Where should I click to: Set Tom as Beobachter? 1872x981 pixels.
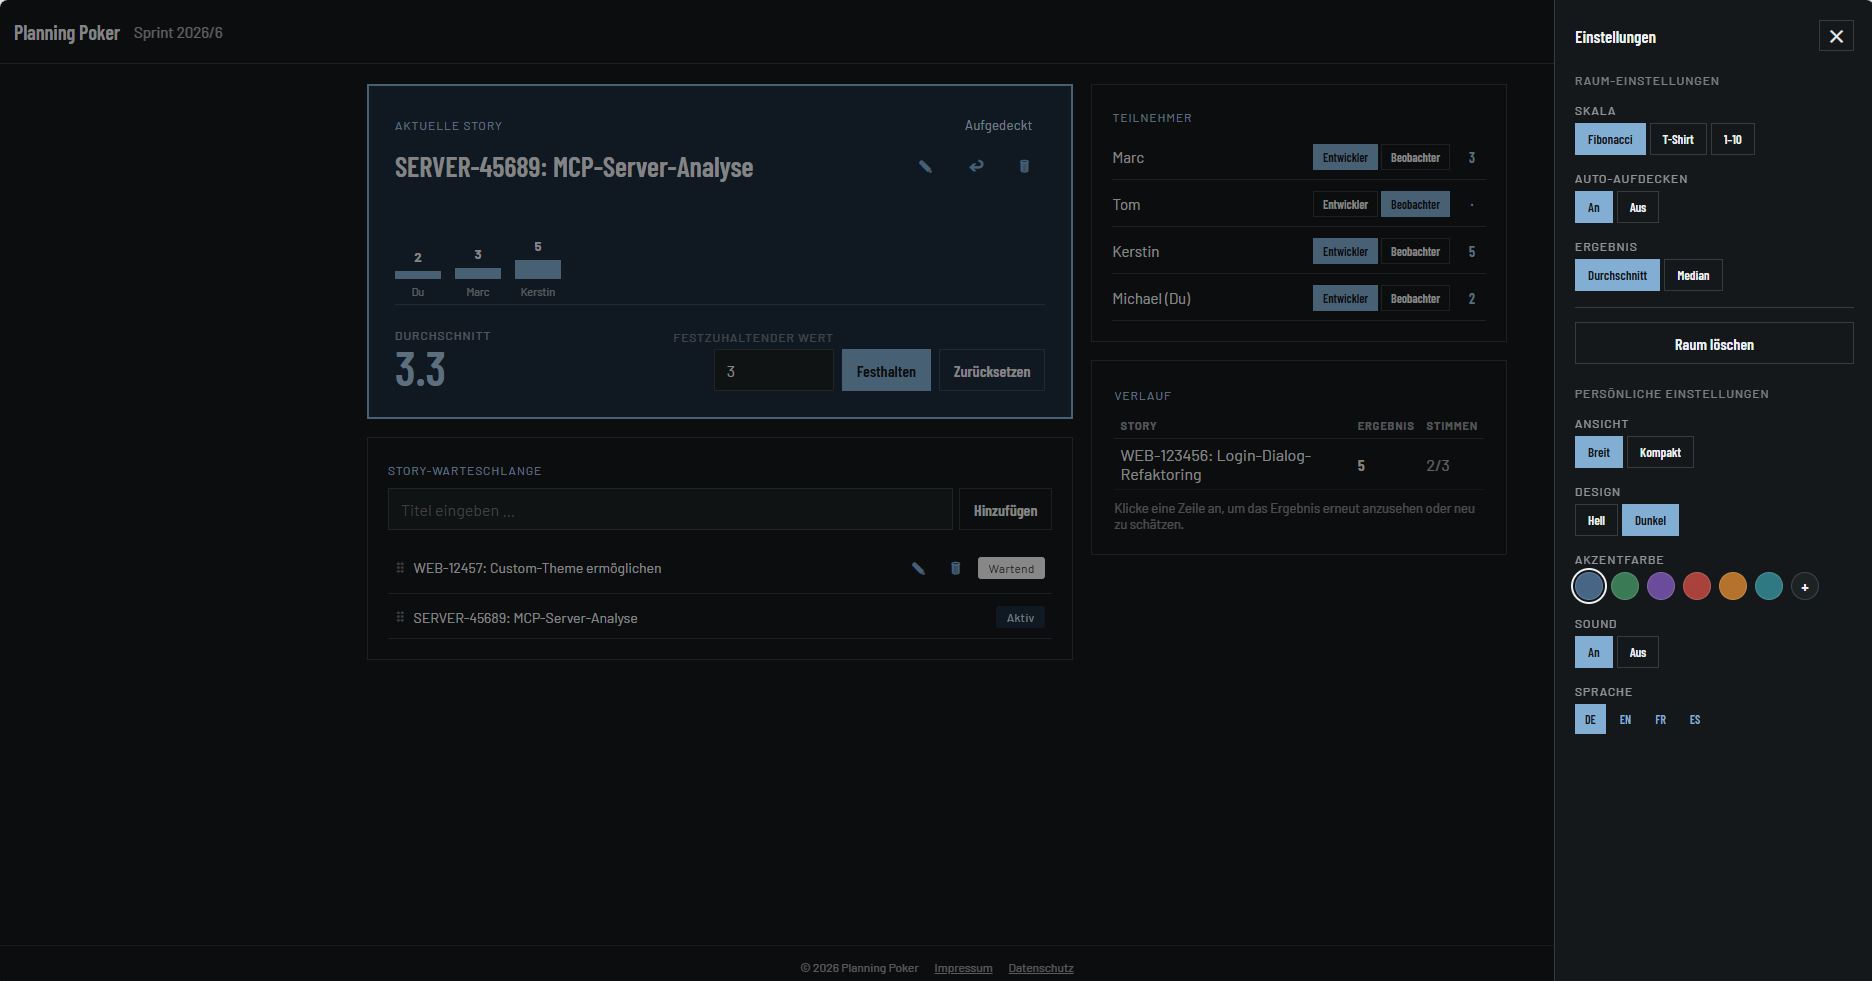pos(1415,204)
